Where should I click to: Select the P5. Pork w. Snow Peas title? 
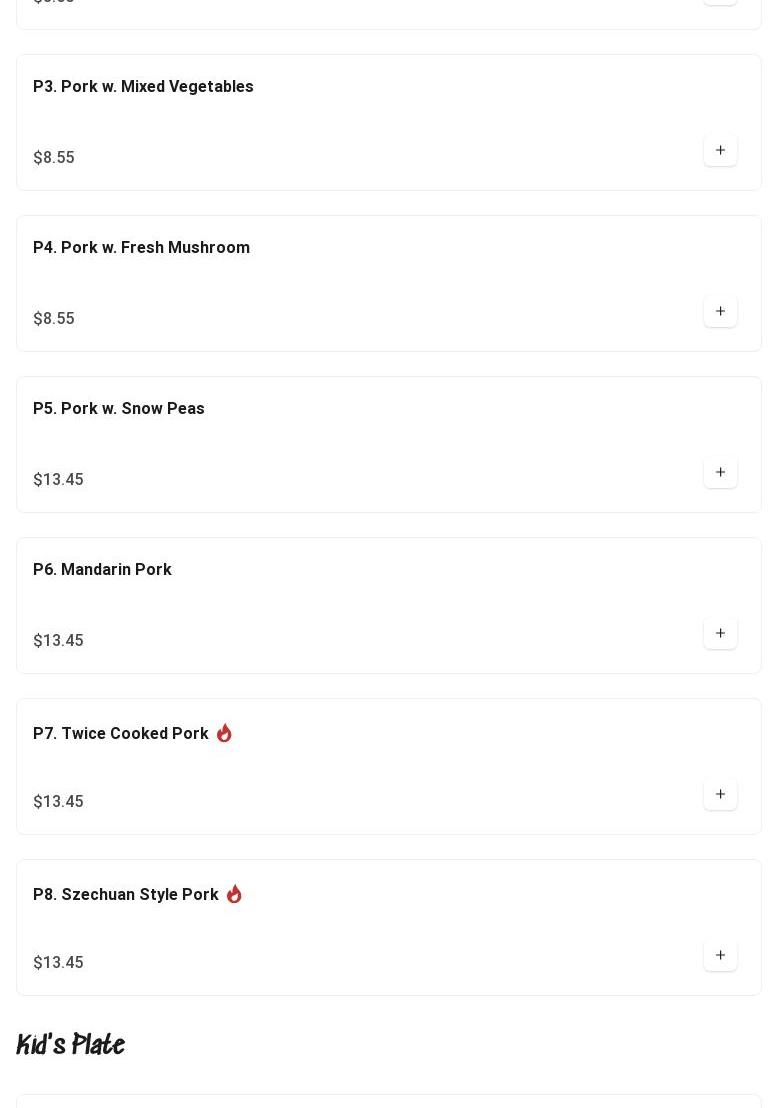pyautogui.click(x=119, y=408)
